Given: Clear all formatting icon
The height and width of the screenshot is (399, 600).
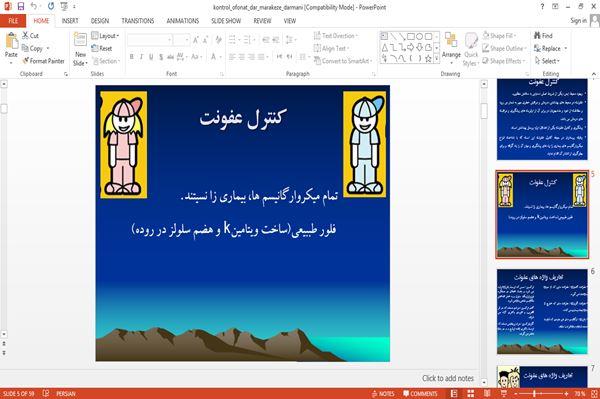Looking at the screenshot, I should tap(218, 40).
